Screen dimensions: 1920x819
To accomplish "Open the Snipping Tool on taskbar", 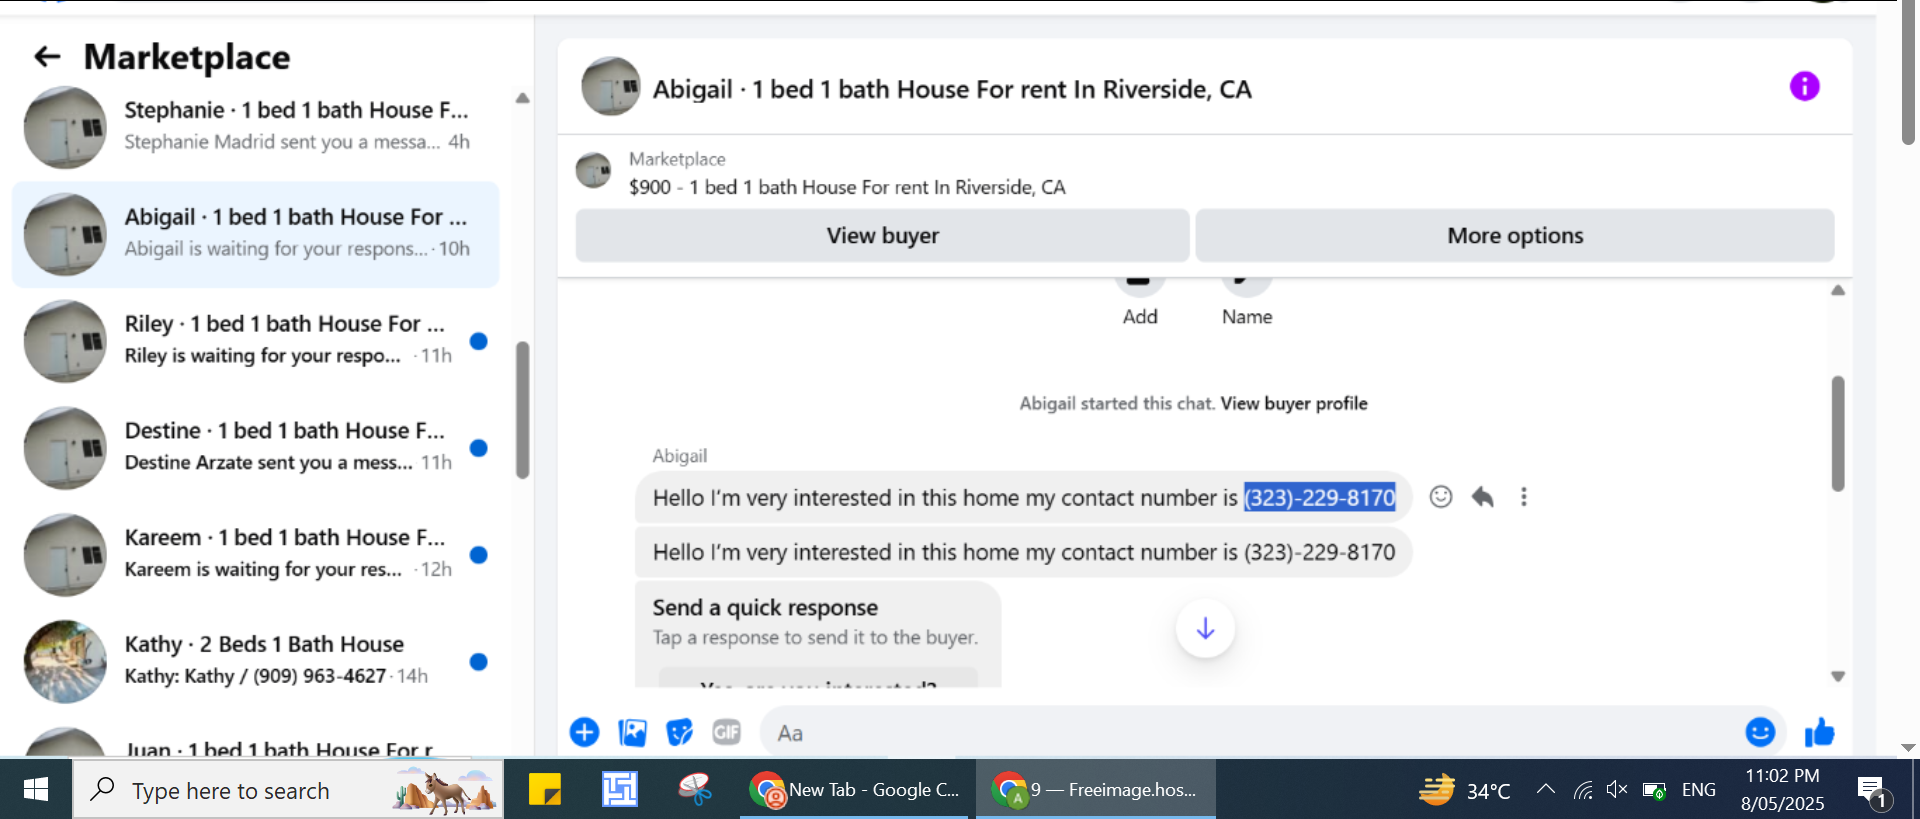I will tap(695, 790).
